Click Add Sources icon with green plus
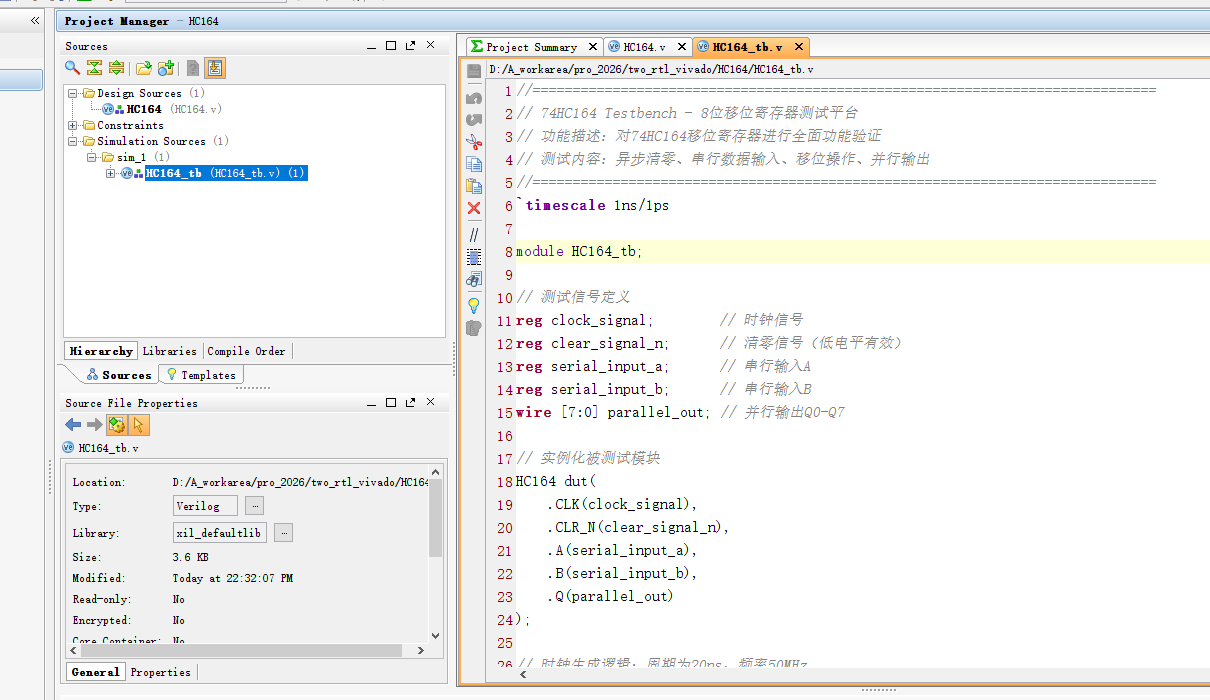The width and height of the screenshot is (1210, 700). pos(166,68)
